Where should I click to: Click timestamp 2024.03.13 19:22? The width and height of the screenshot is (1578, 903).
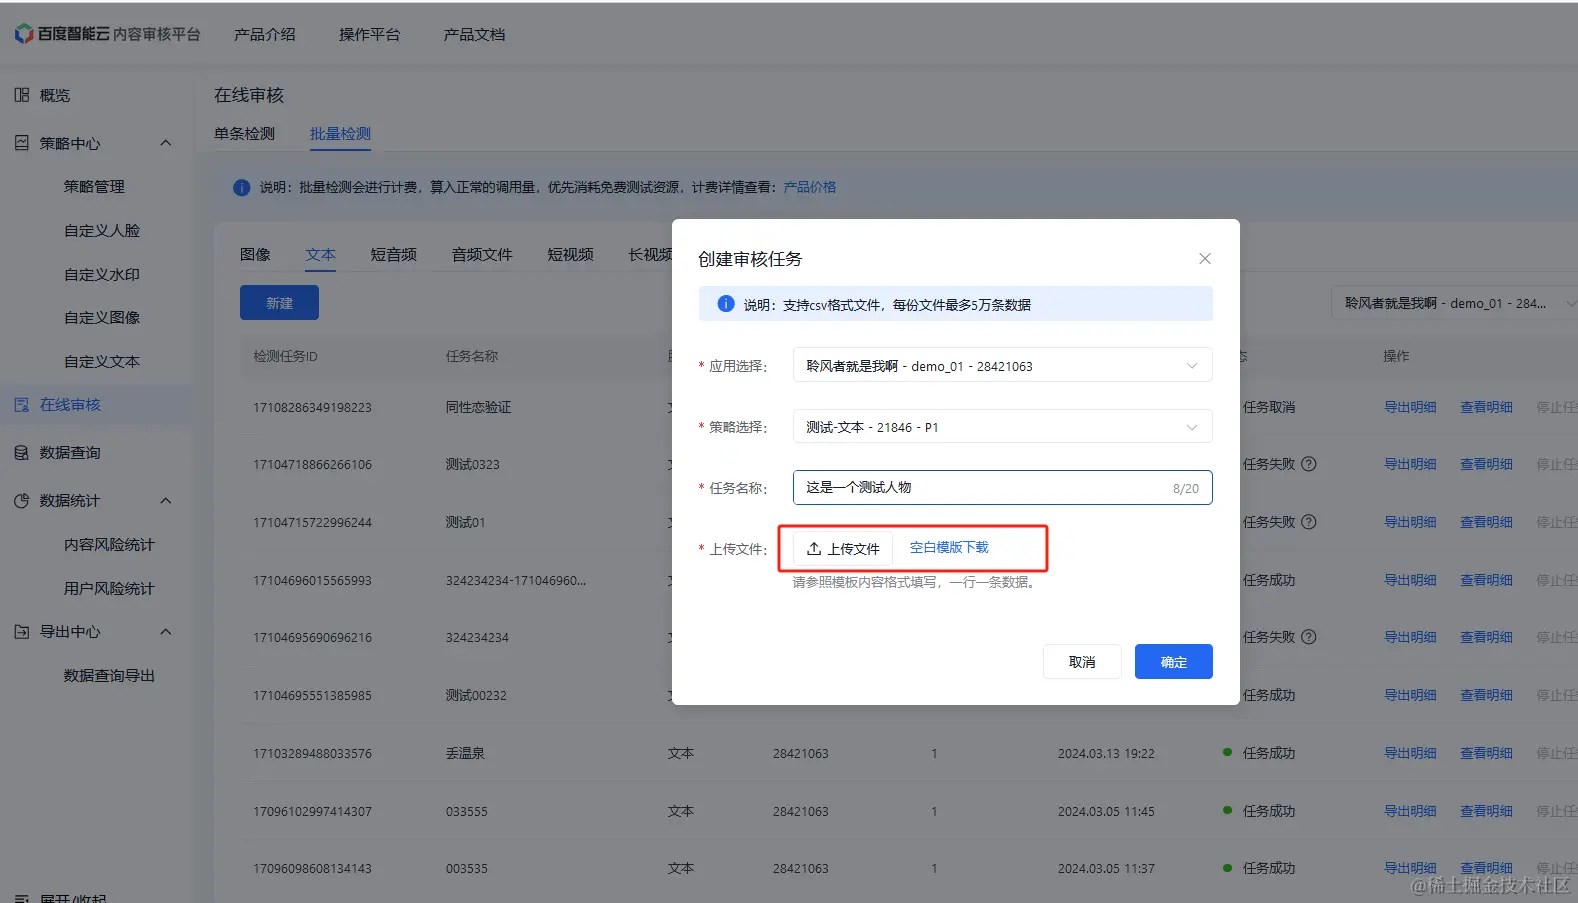[x=1106, y=754]
